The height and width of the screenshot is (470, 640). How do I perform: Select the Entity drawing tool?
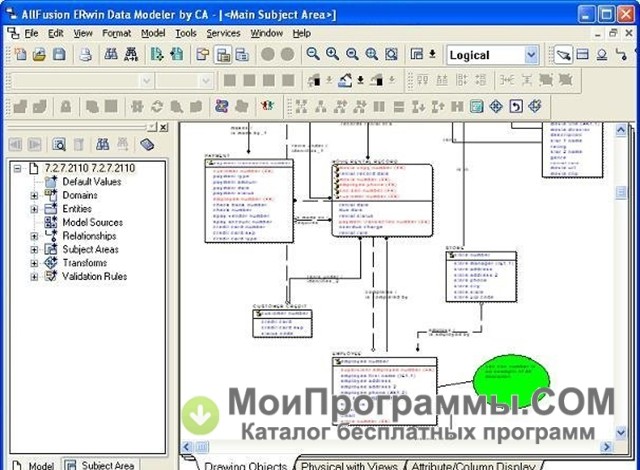click(582, 54)
